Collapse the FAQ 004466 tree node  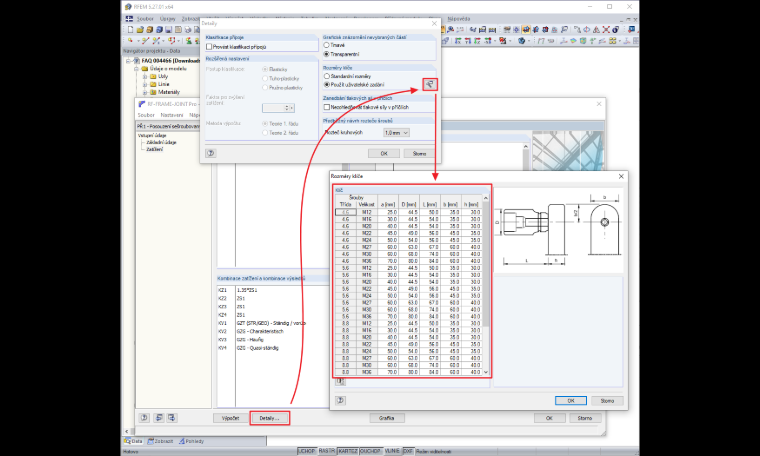129,61
